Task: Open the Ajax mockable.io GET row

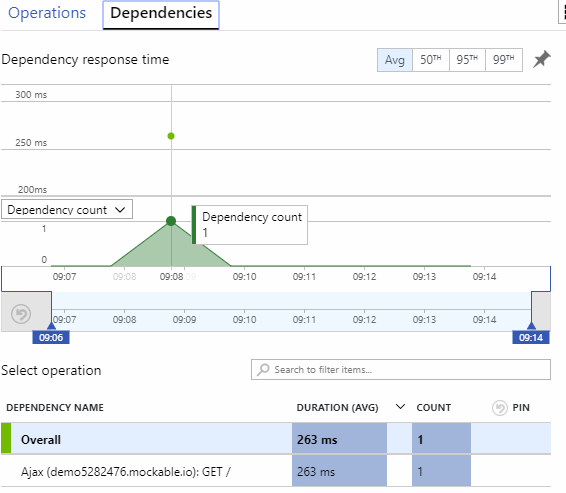Action: click(x=276, y=471)
